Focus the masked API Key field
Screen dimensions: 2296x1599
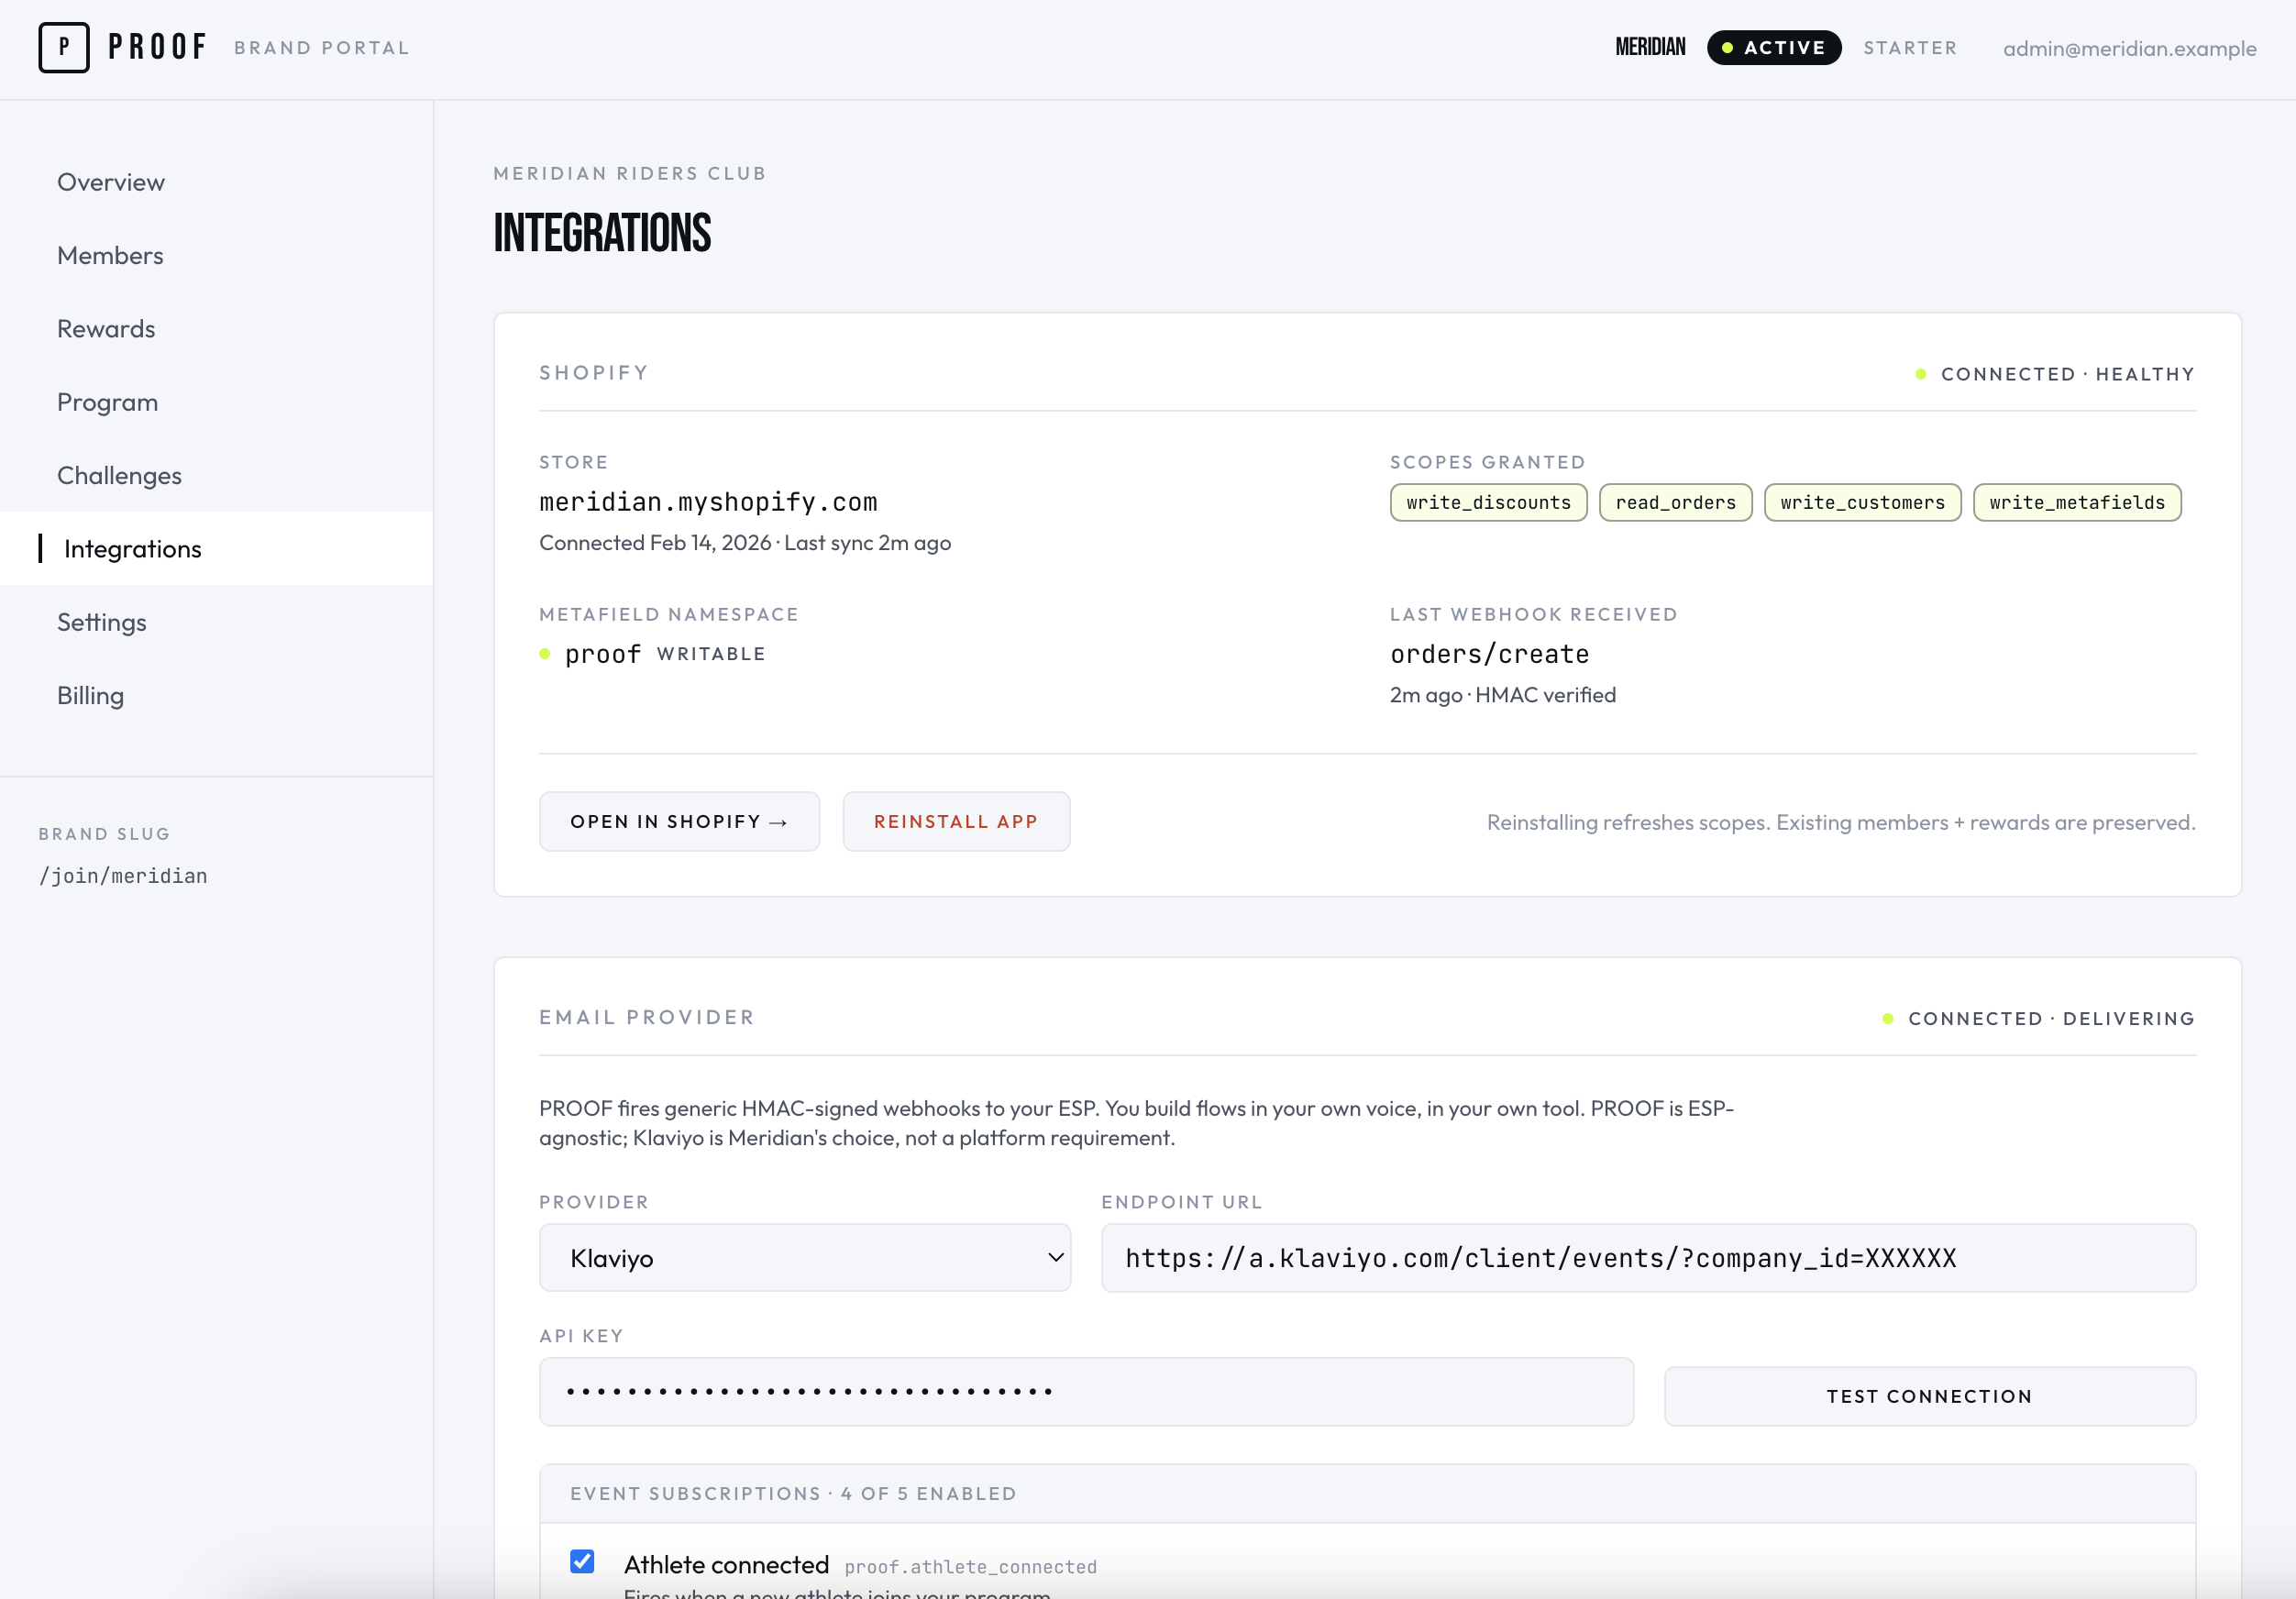1086,1392
